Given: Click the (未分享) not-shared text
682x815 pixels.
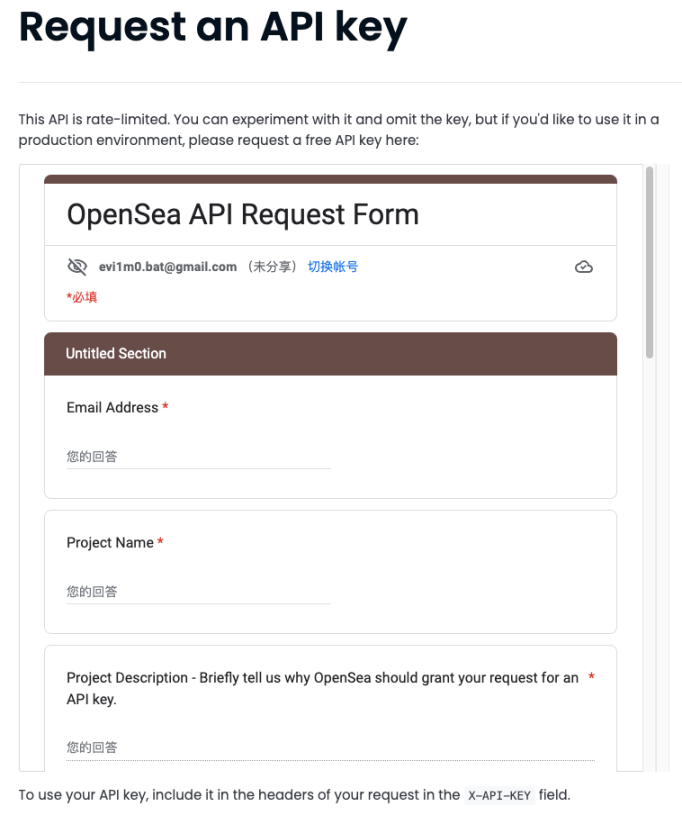Looking at the screenshot, I should [x=272, y=267].
